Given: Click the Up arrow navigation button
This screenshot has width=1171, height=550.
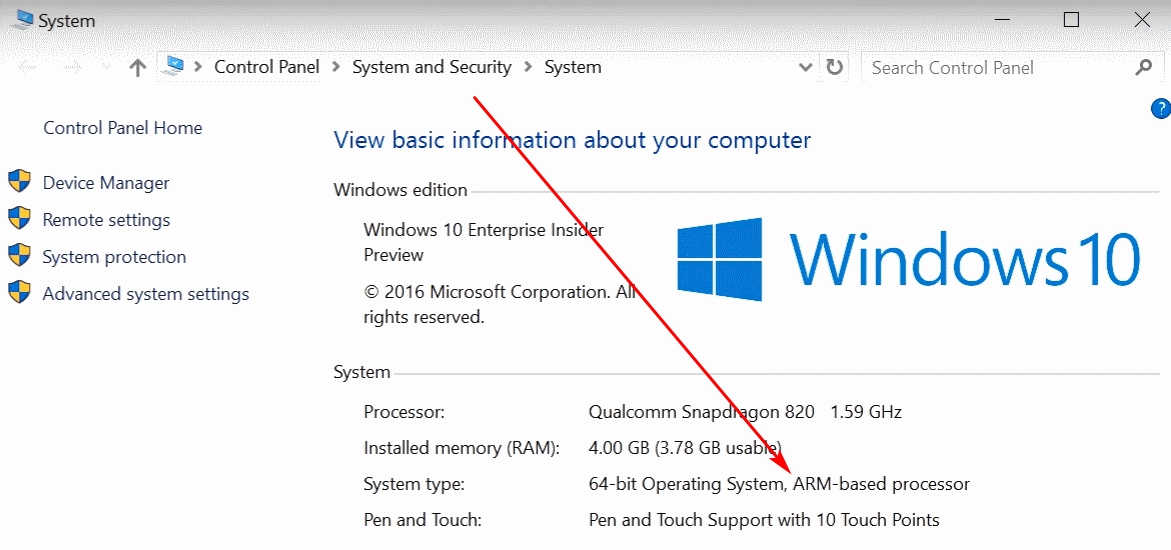Looking at the screenshot, I should (x=138, y=68).
